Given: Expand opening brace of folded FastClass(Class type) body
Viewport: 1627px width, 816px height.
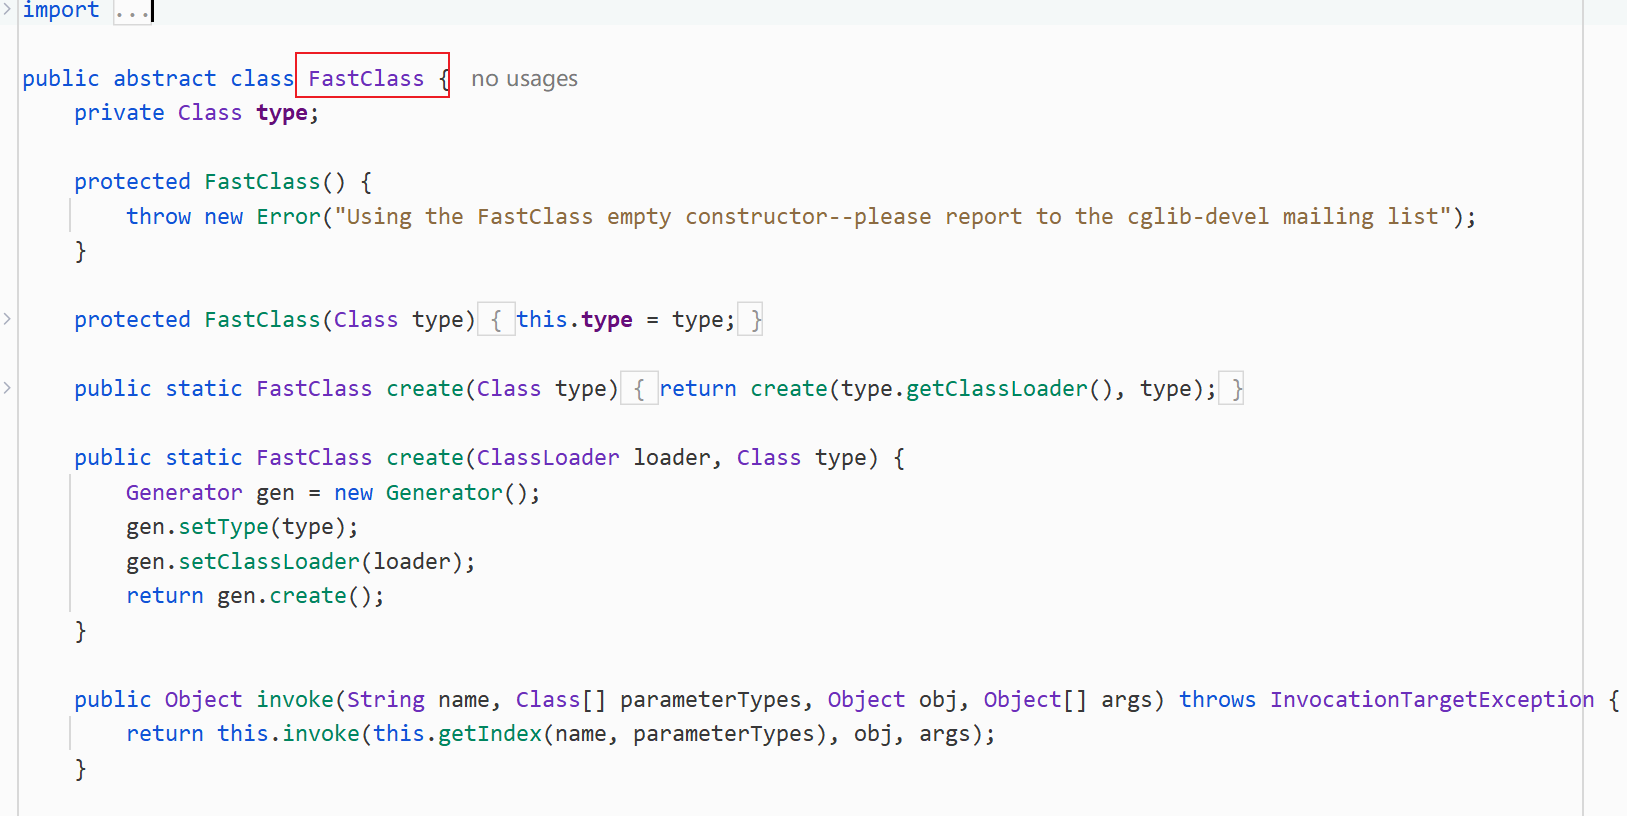Looking at the screenshot, I should [x=496, y=320].
